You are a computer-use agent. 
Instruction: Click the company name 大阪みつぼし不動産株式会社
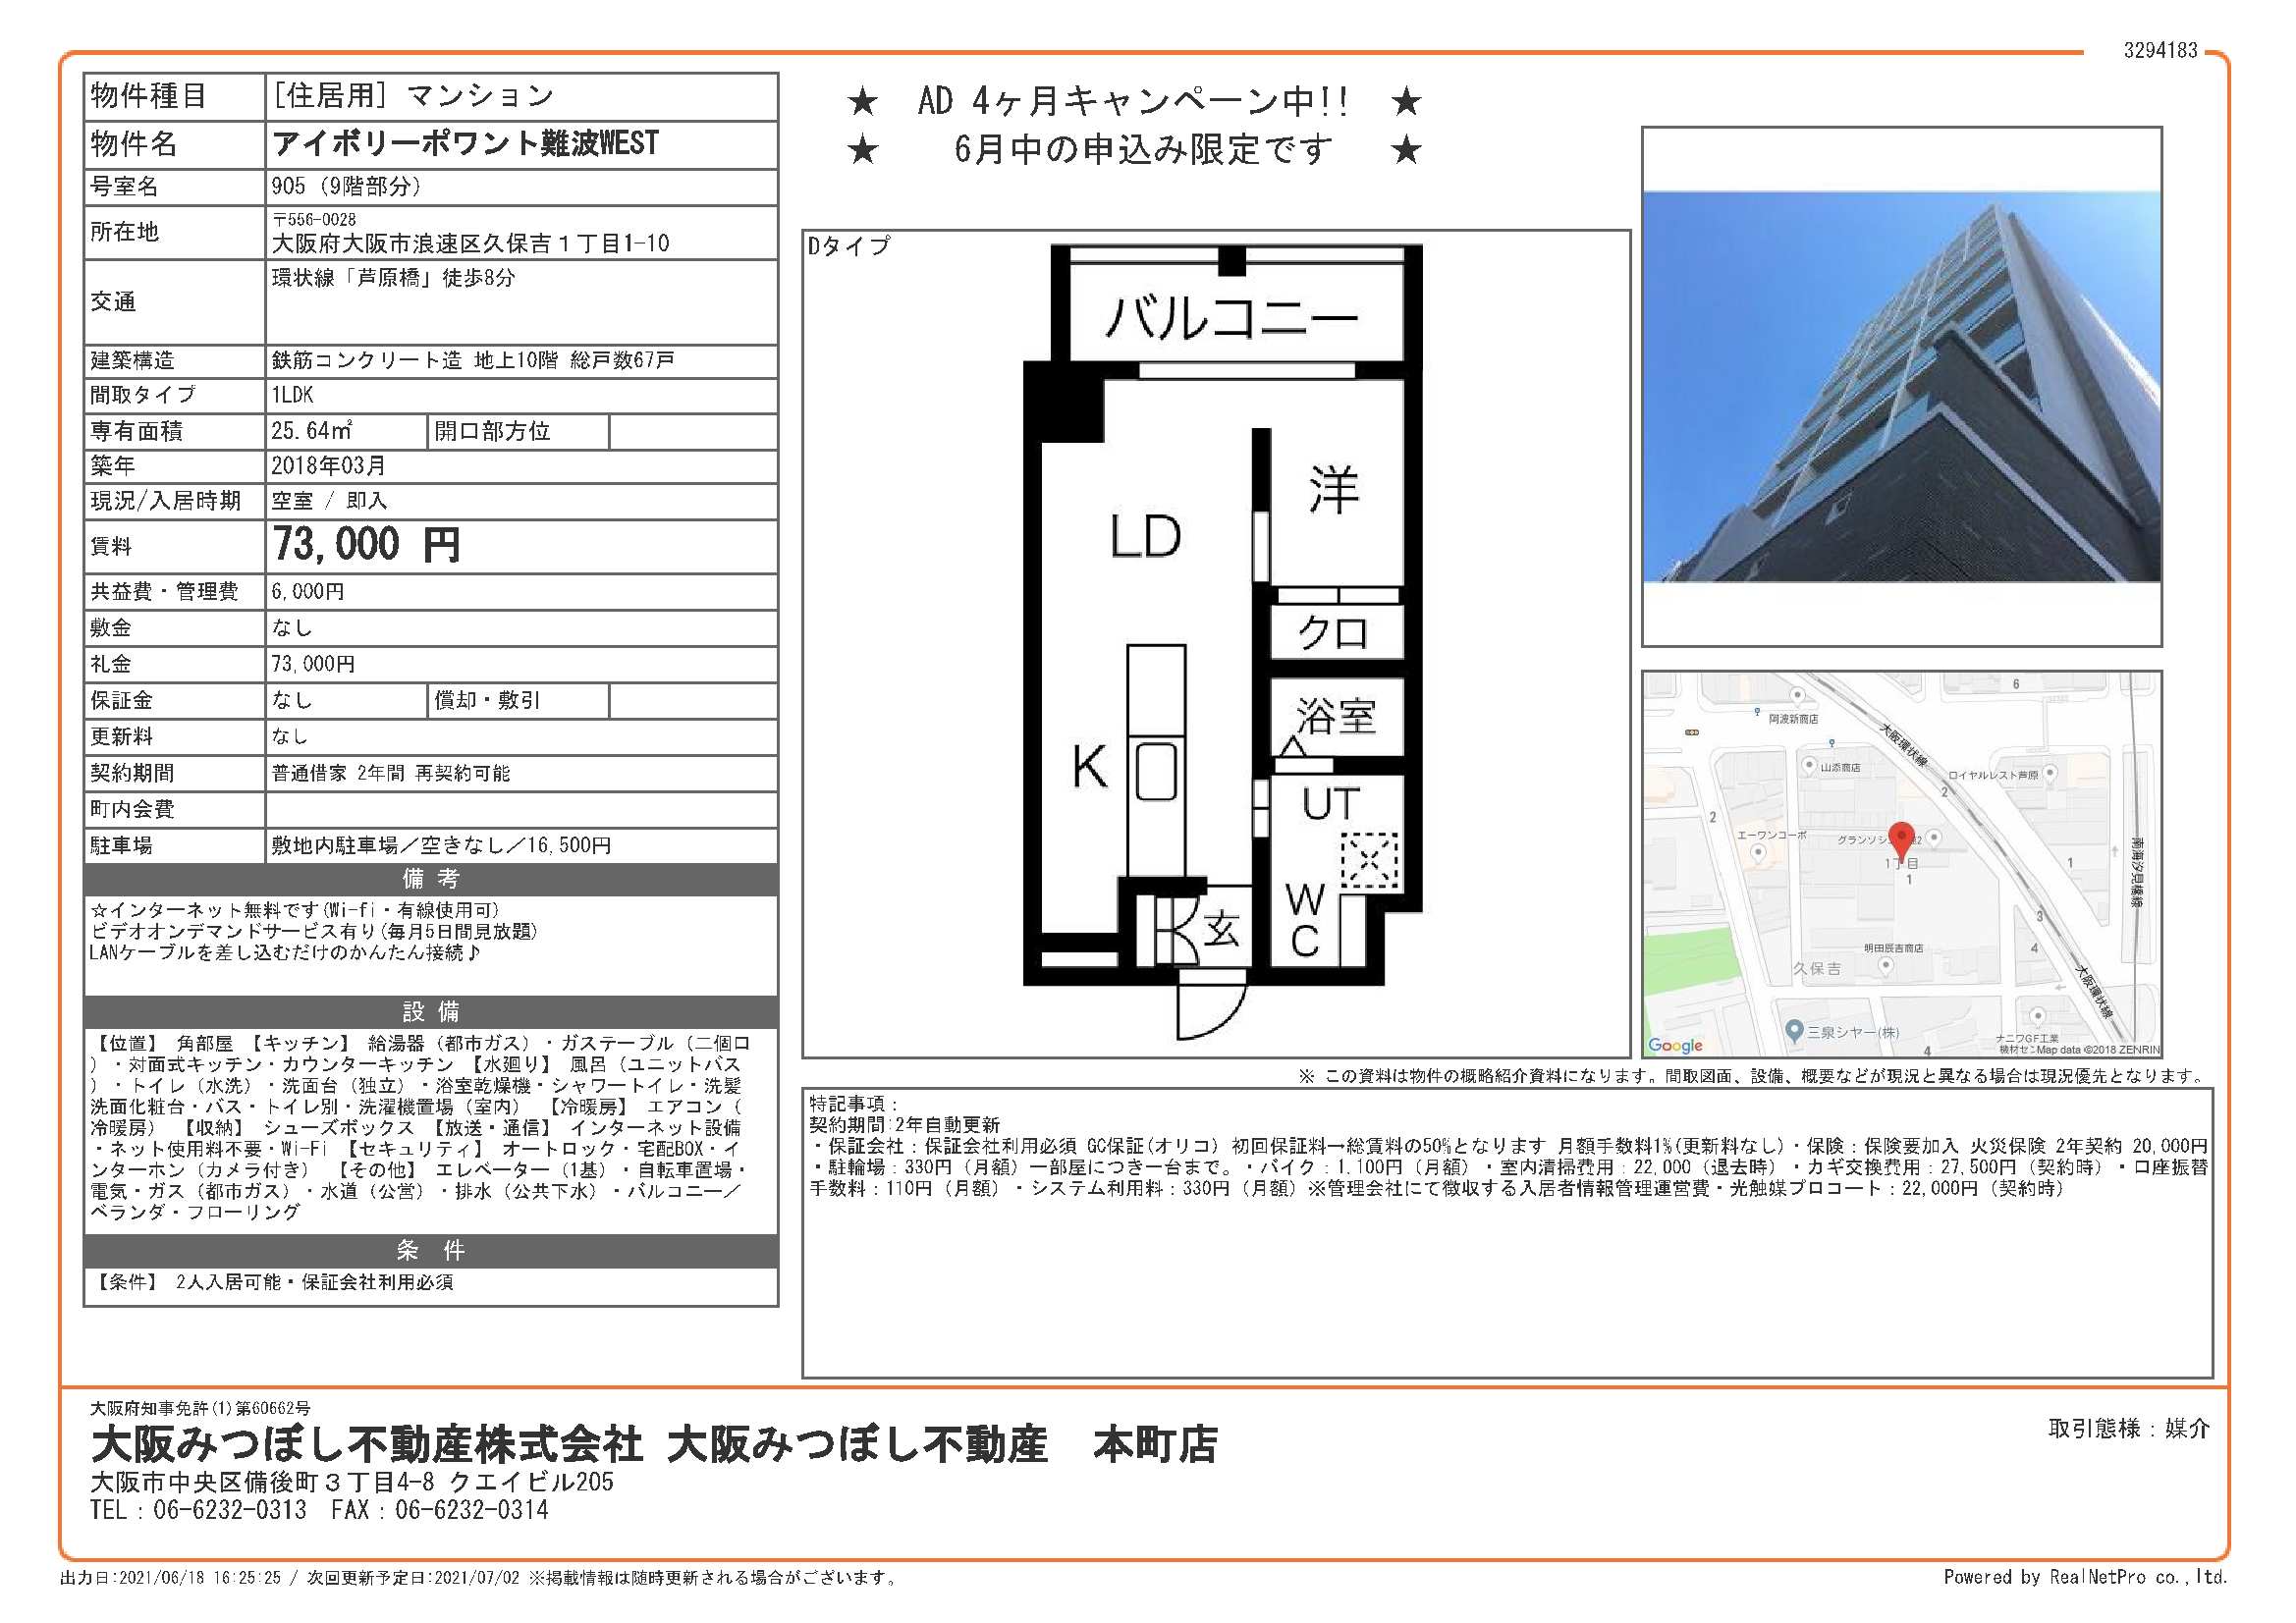[x=366, y=1444]
